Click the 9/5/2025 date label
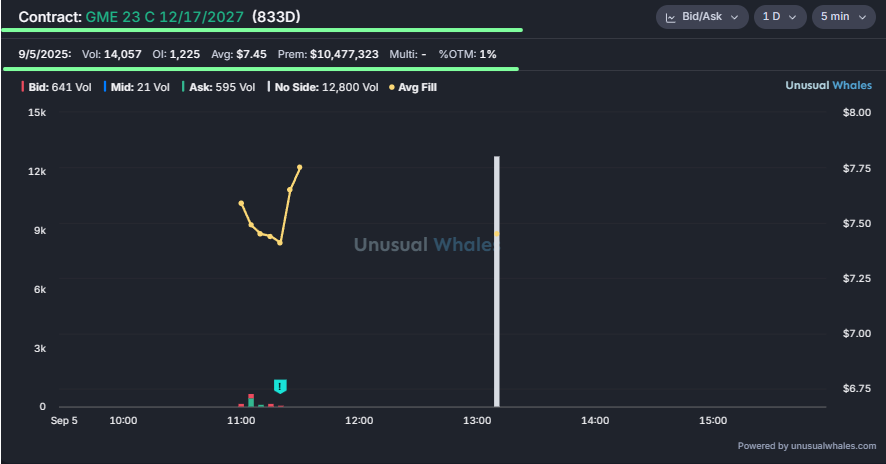This screenshot has width=886, height=464. pos(45,54)
